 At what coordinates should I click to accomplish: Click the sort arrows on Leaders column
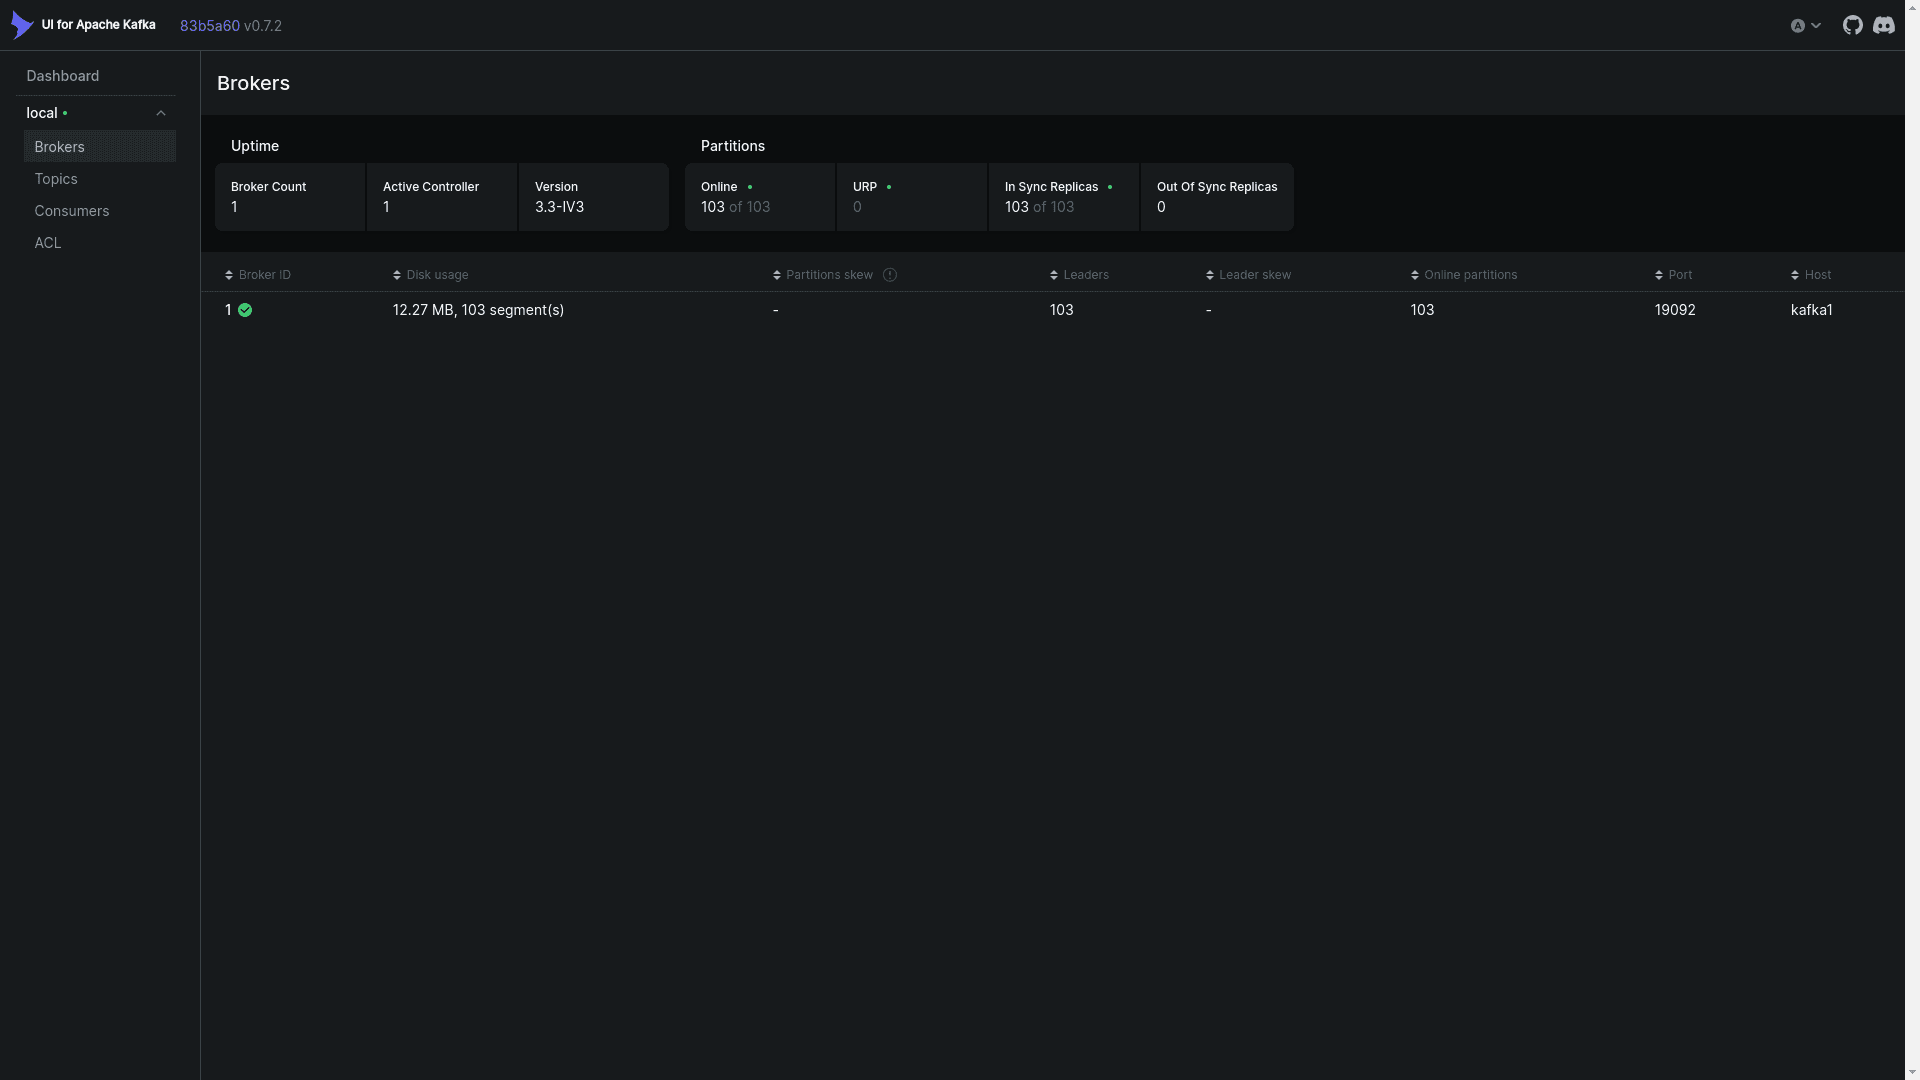click(1053, 274)
